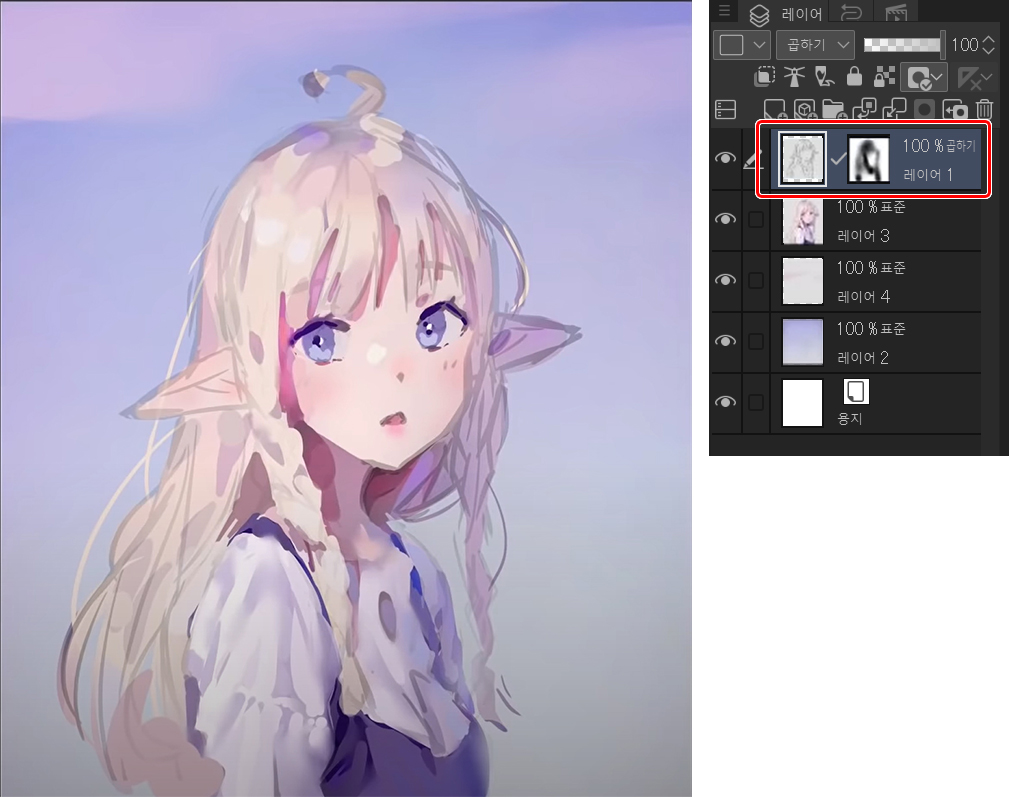This screenshot has height=798, width=1009.
Task: Click the lock transparent pixels icon
Action: tap(884, 77)
